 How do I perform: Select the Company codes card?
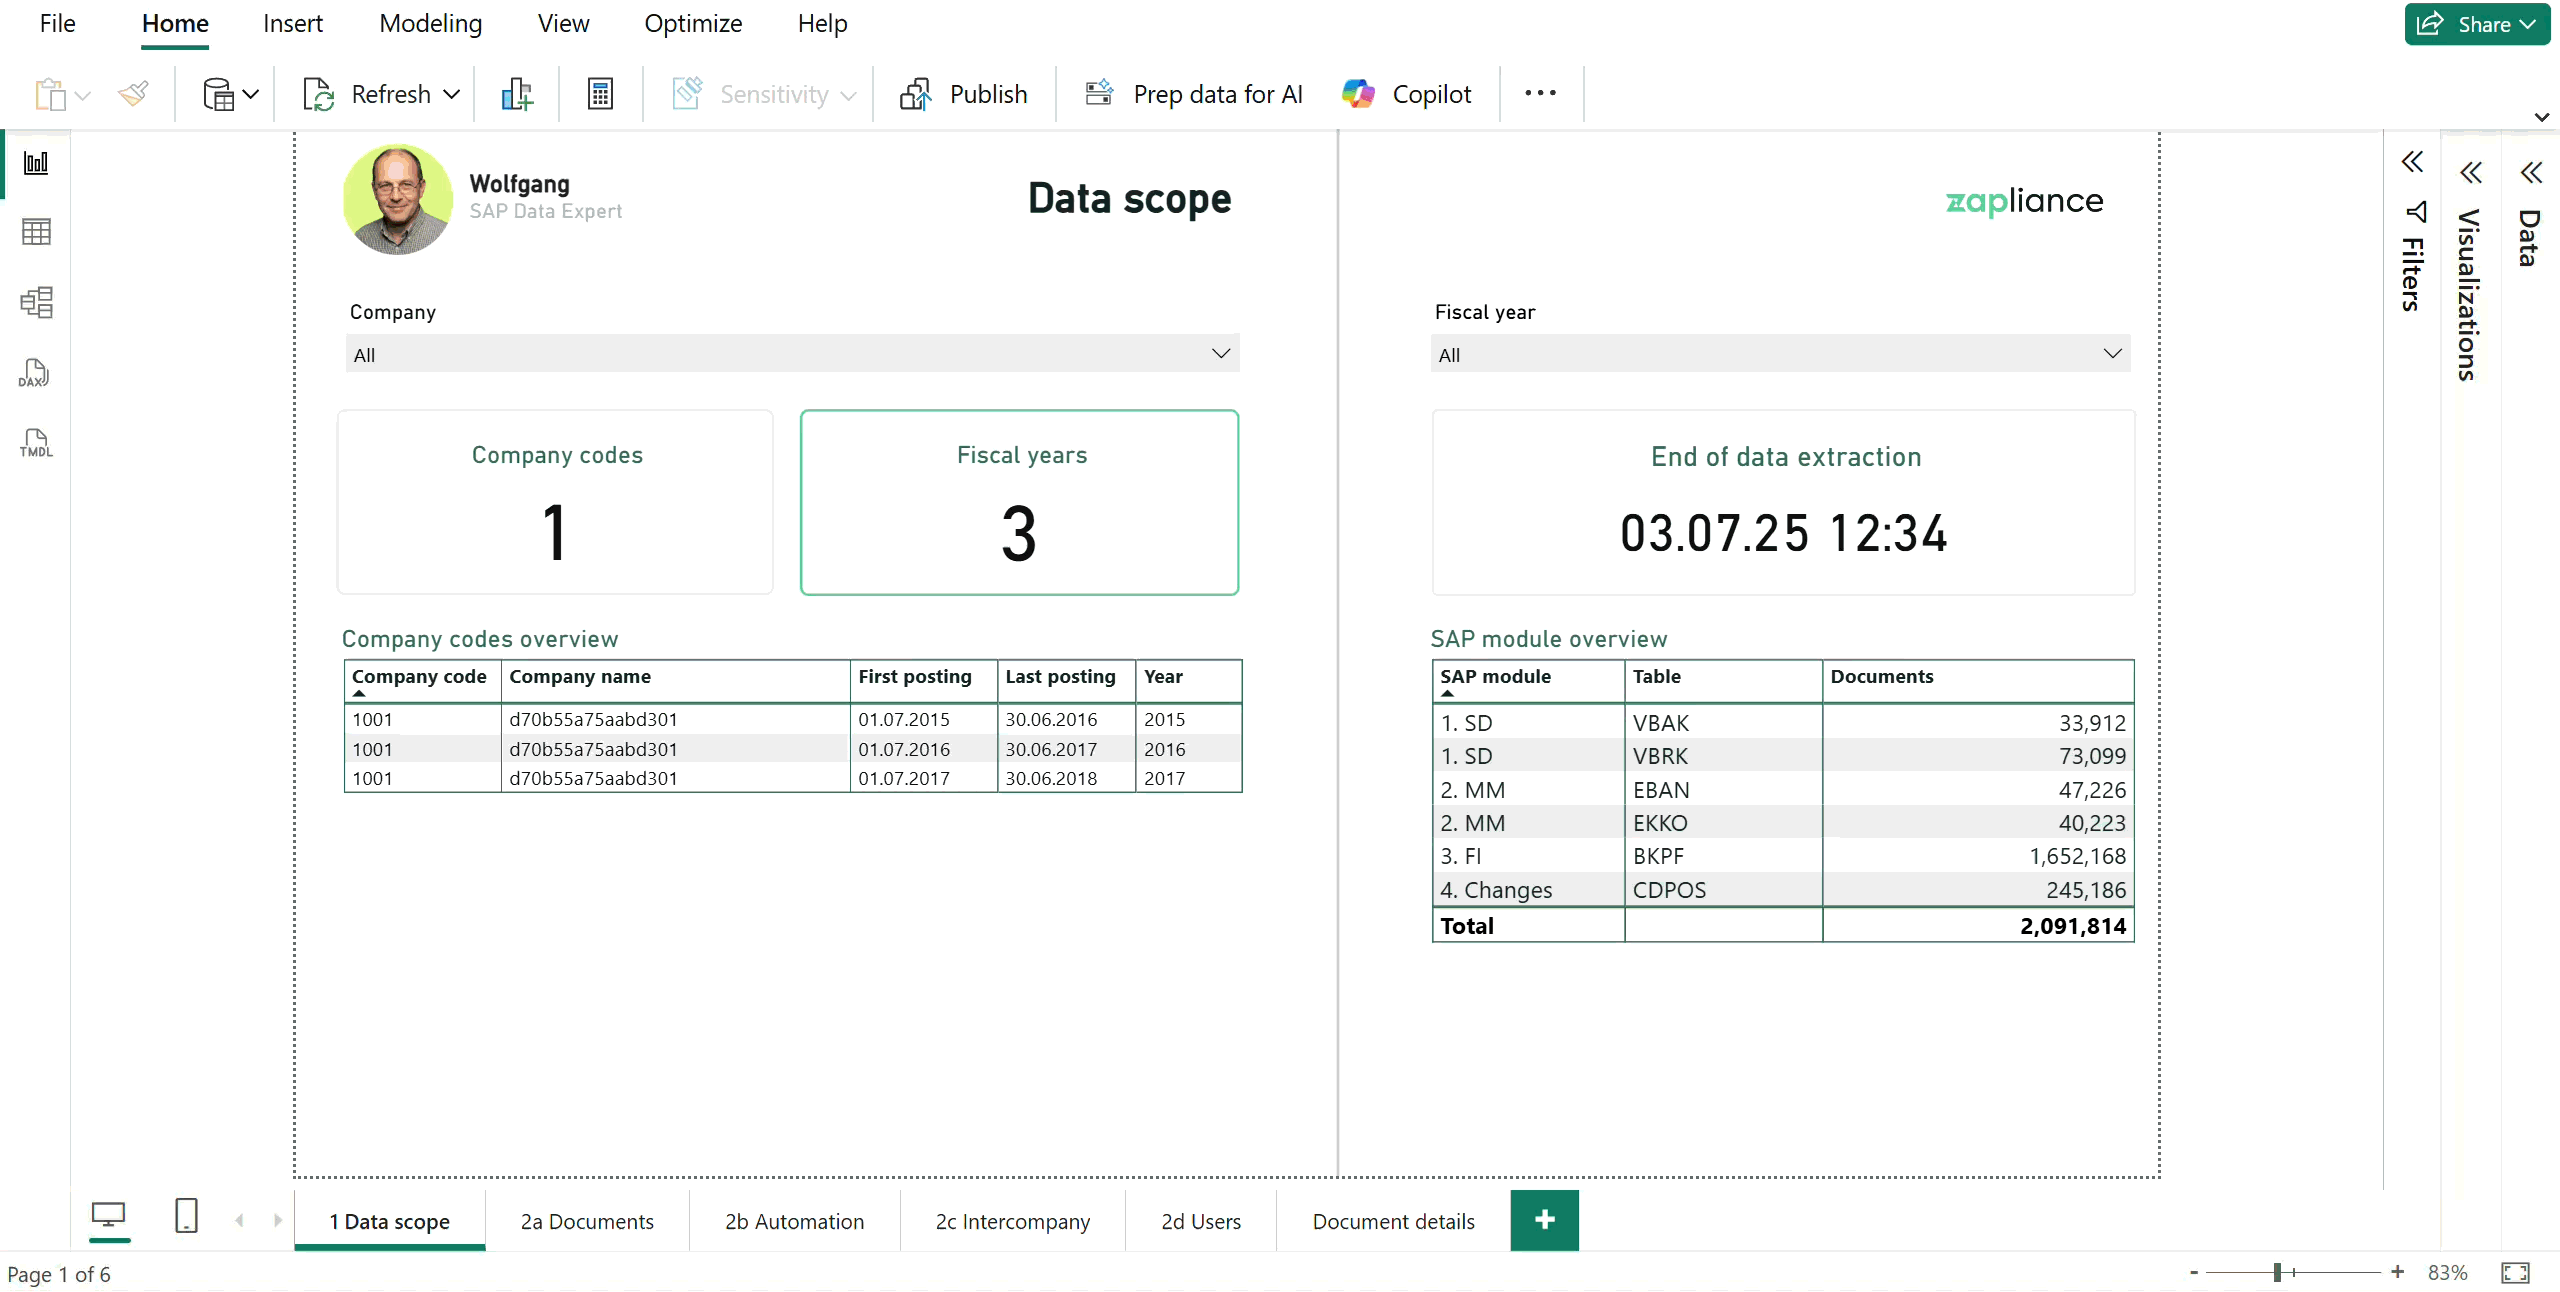[x=555, y=502]
